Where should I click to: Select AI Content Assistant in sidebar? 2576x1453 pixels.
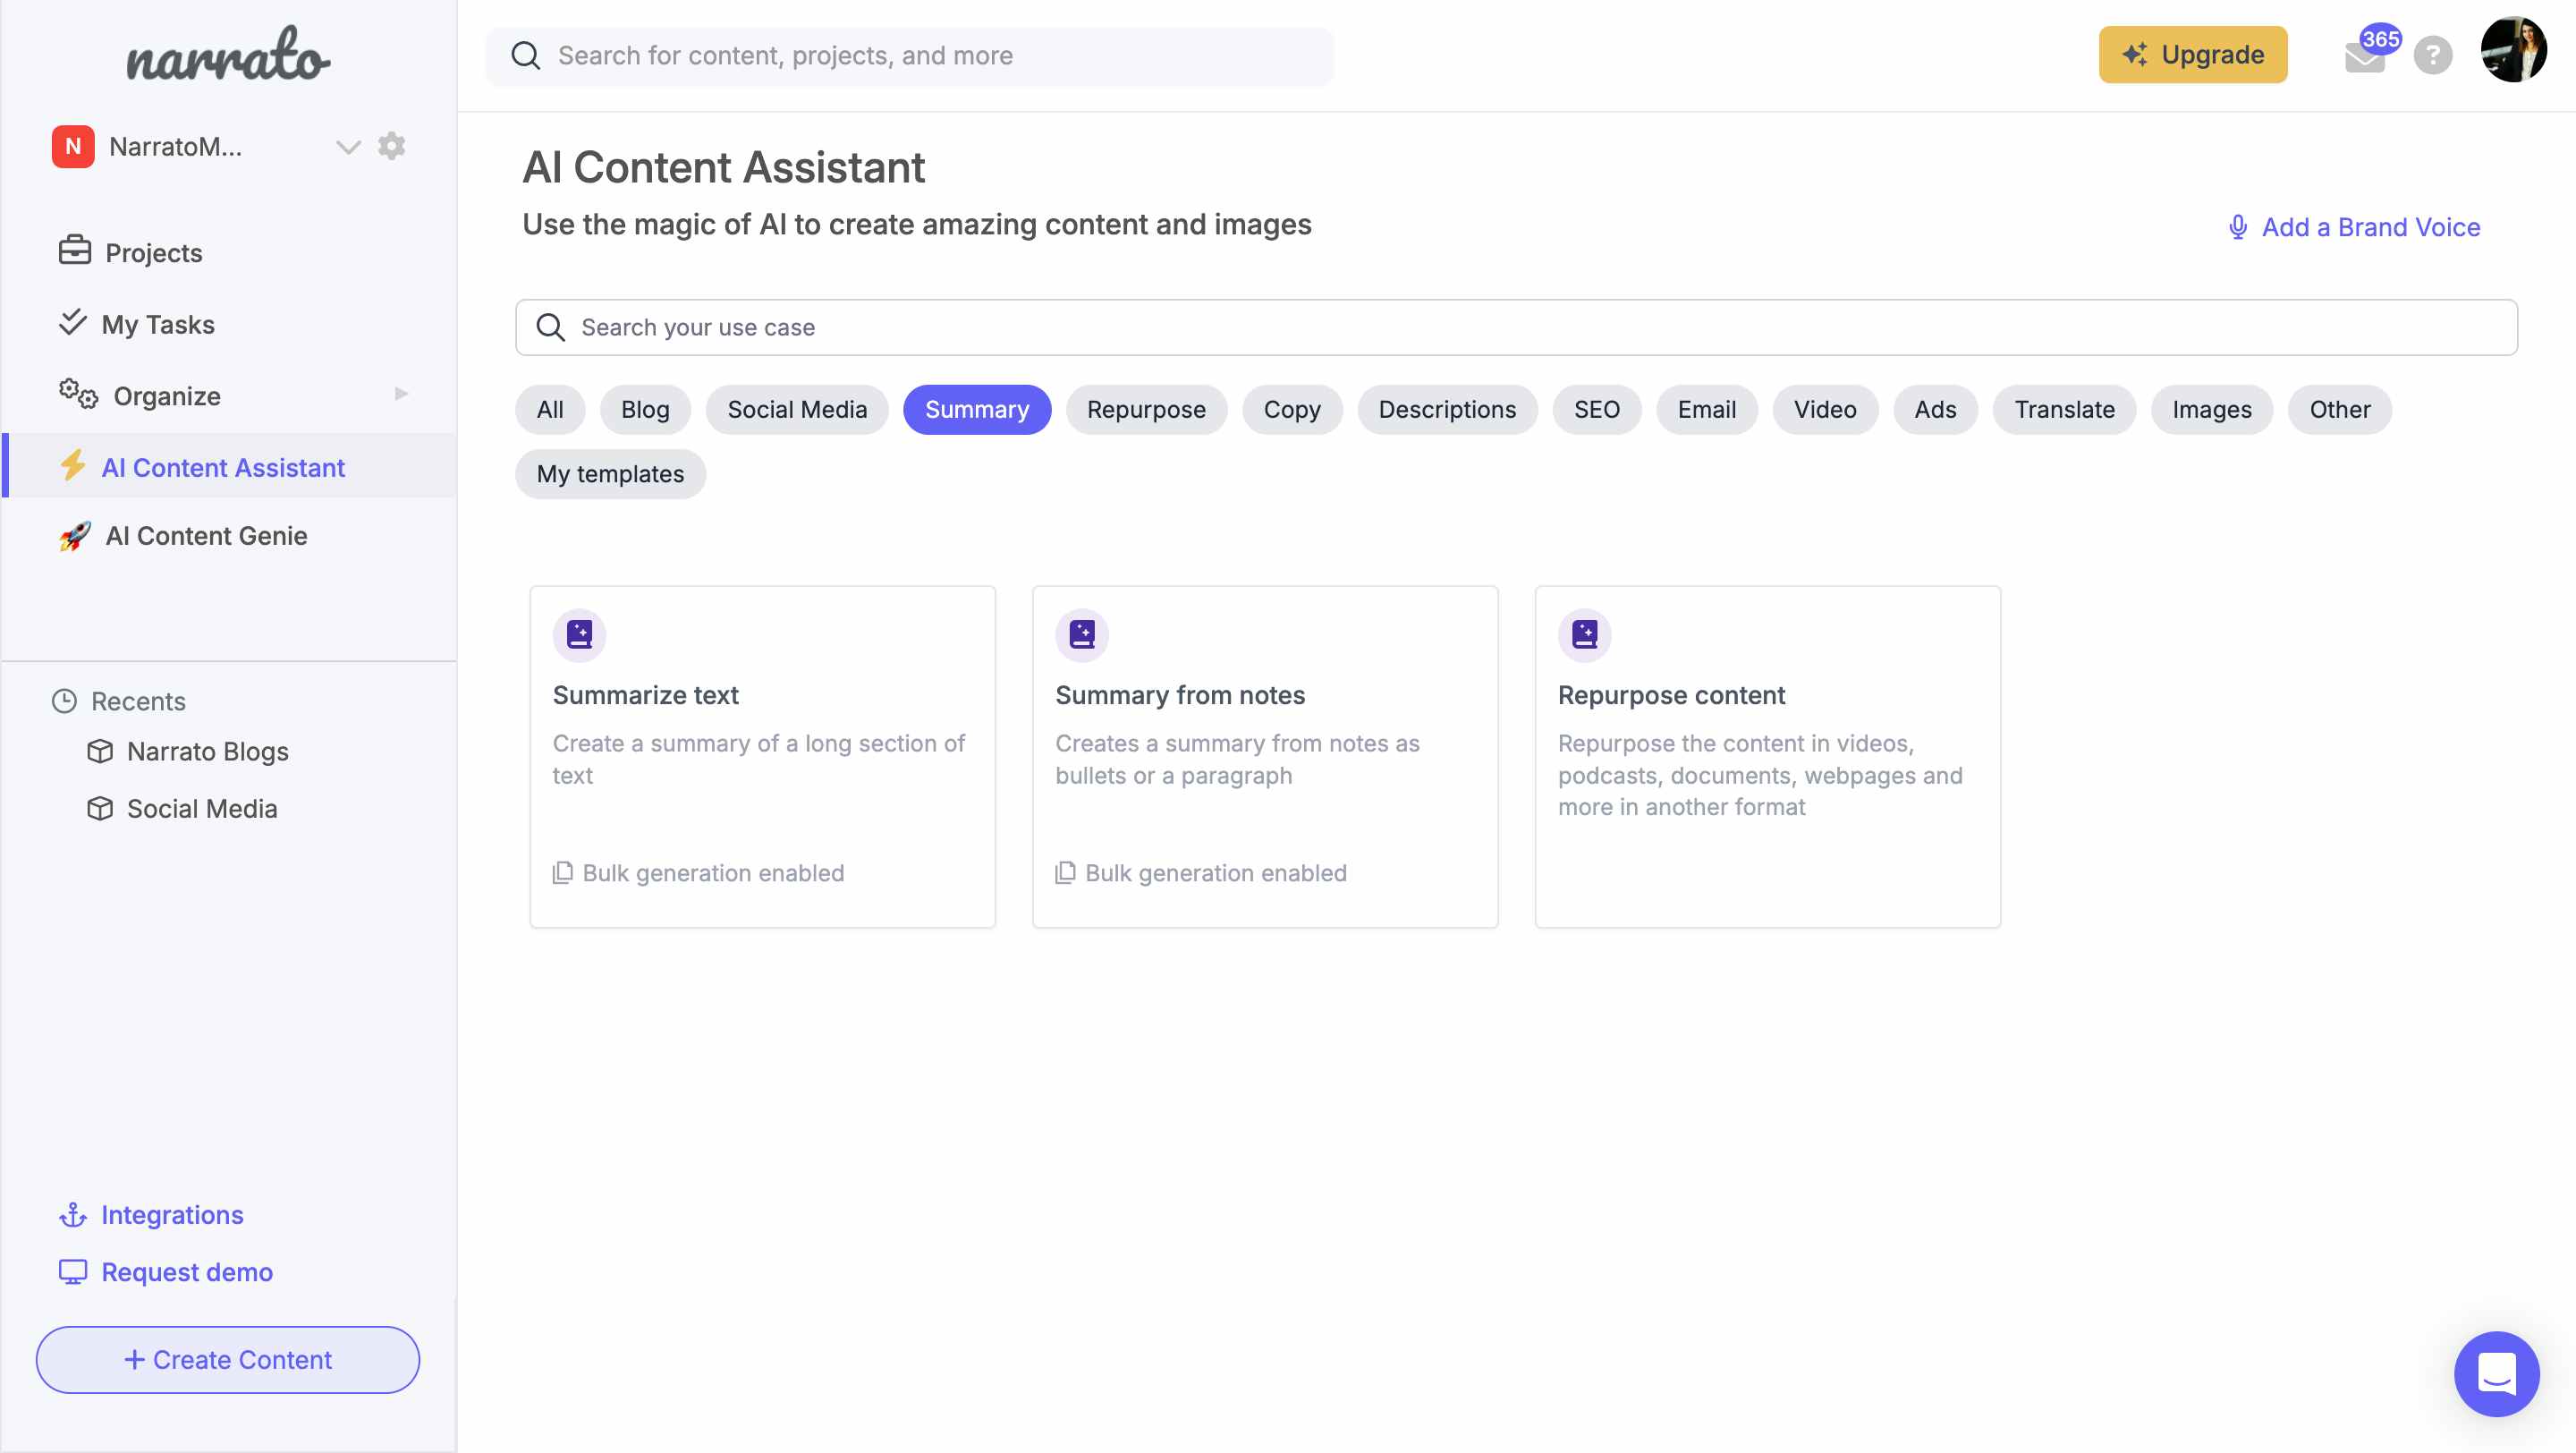click(229, 466)
